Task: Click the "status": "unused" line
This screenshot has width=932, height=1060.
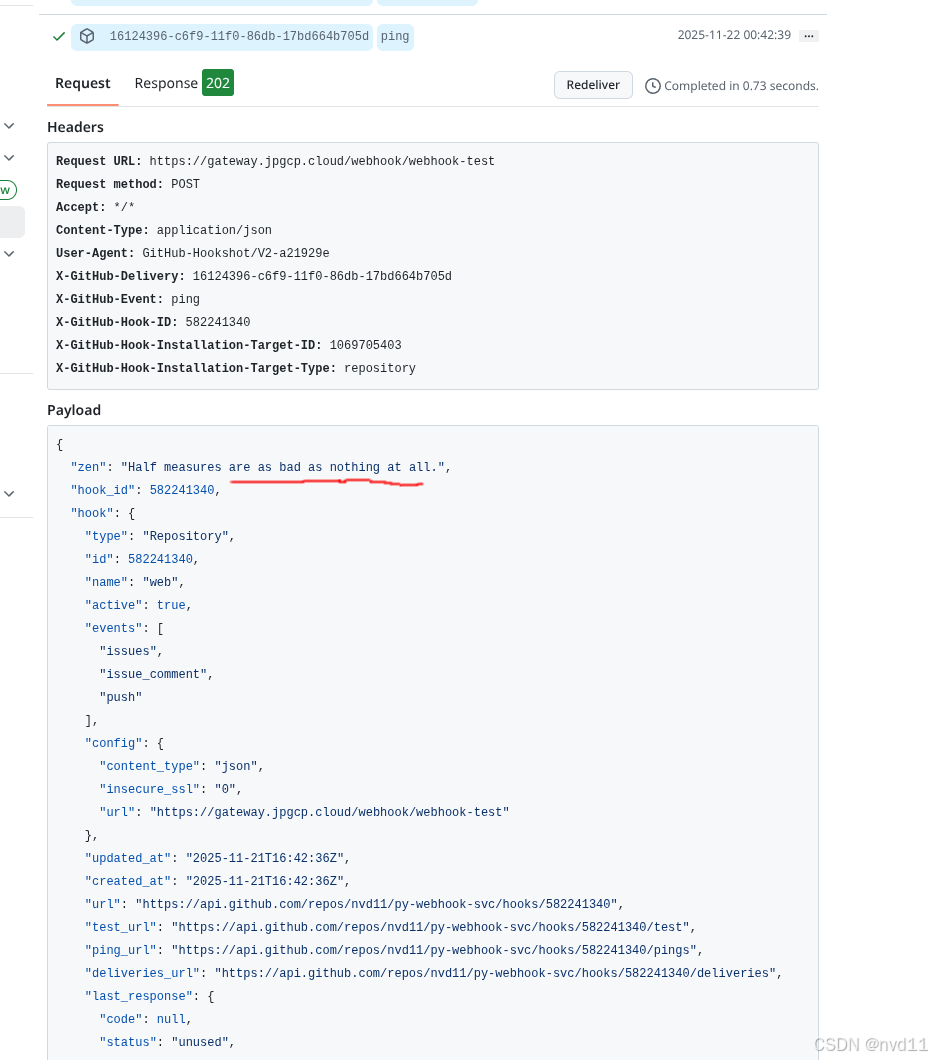Action: click(166, 1042)
